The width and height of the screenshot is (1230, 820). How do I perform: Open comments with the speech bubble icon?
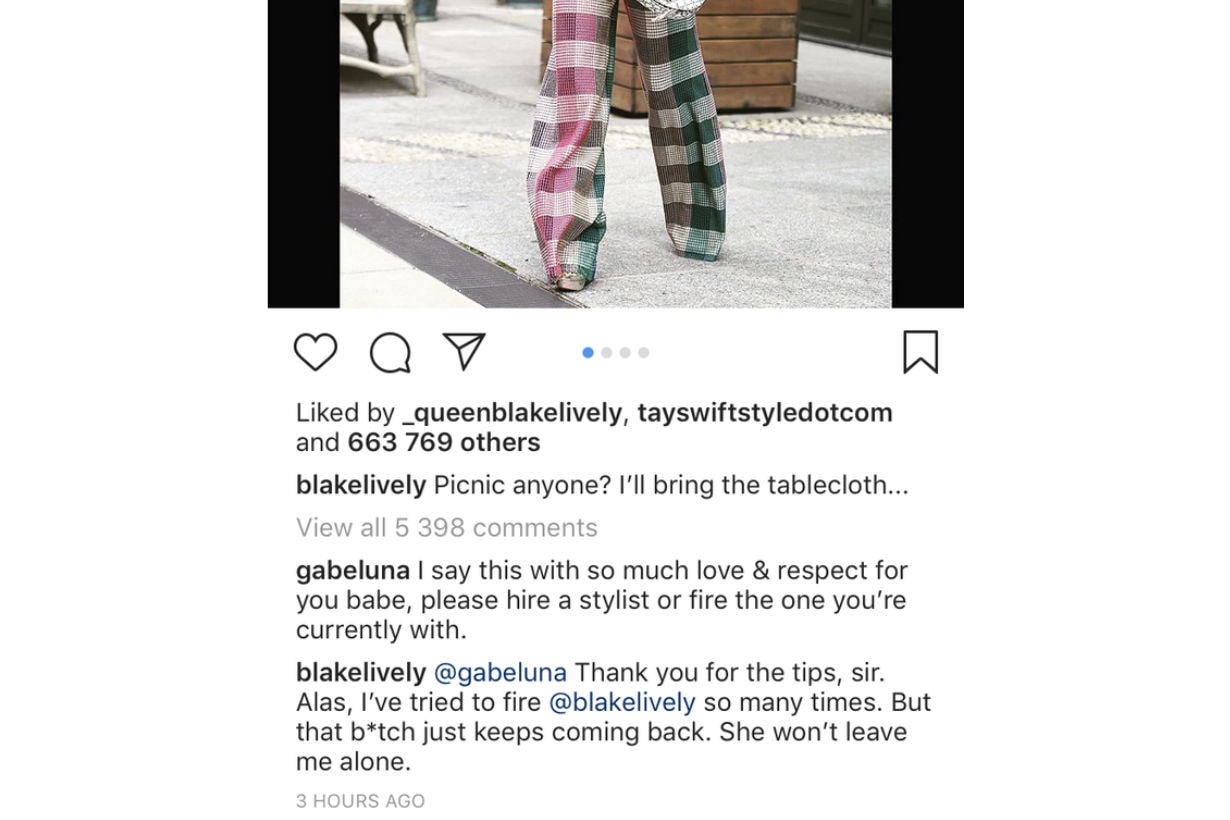390,352
